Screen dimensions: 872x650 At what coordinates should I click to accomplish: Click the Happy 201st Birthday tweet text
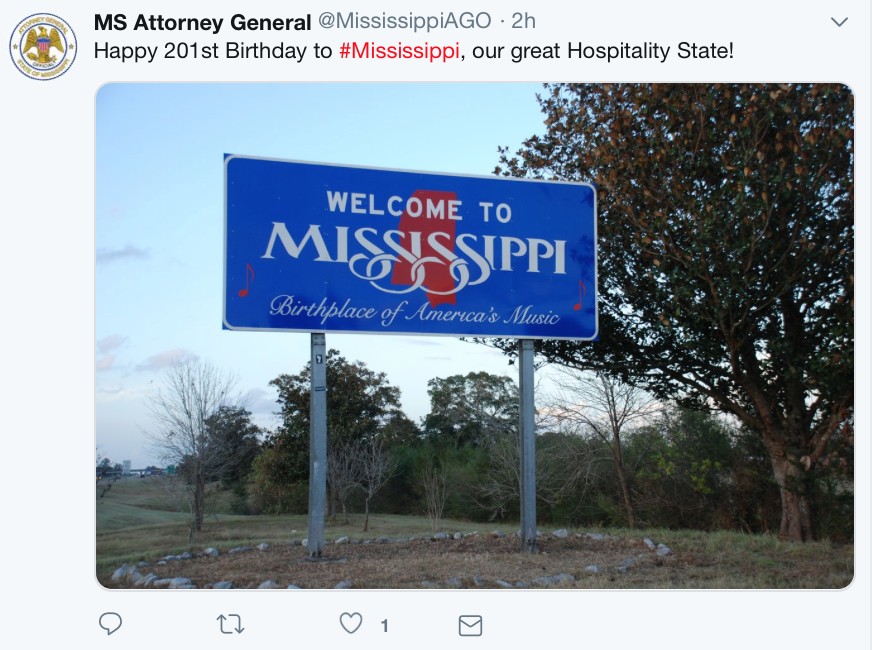click(x=414, y=51)
